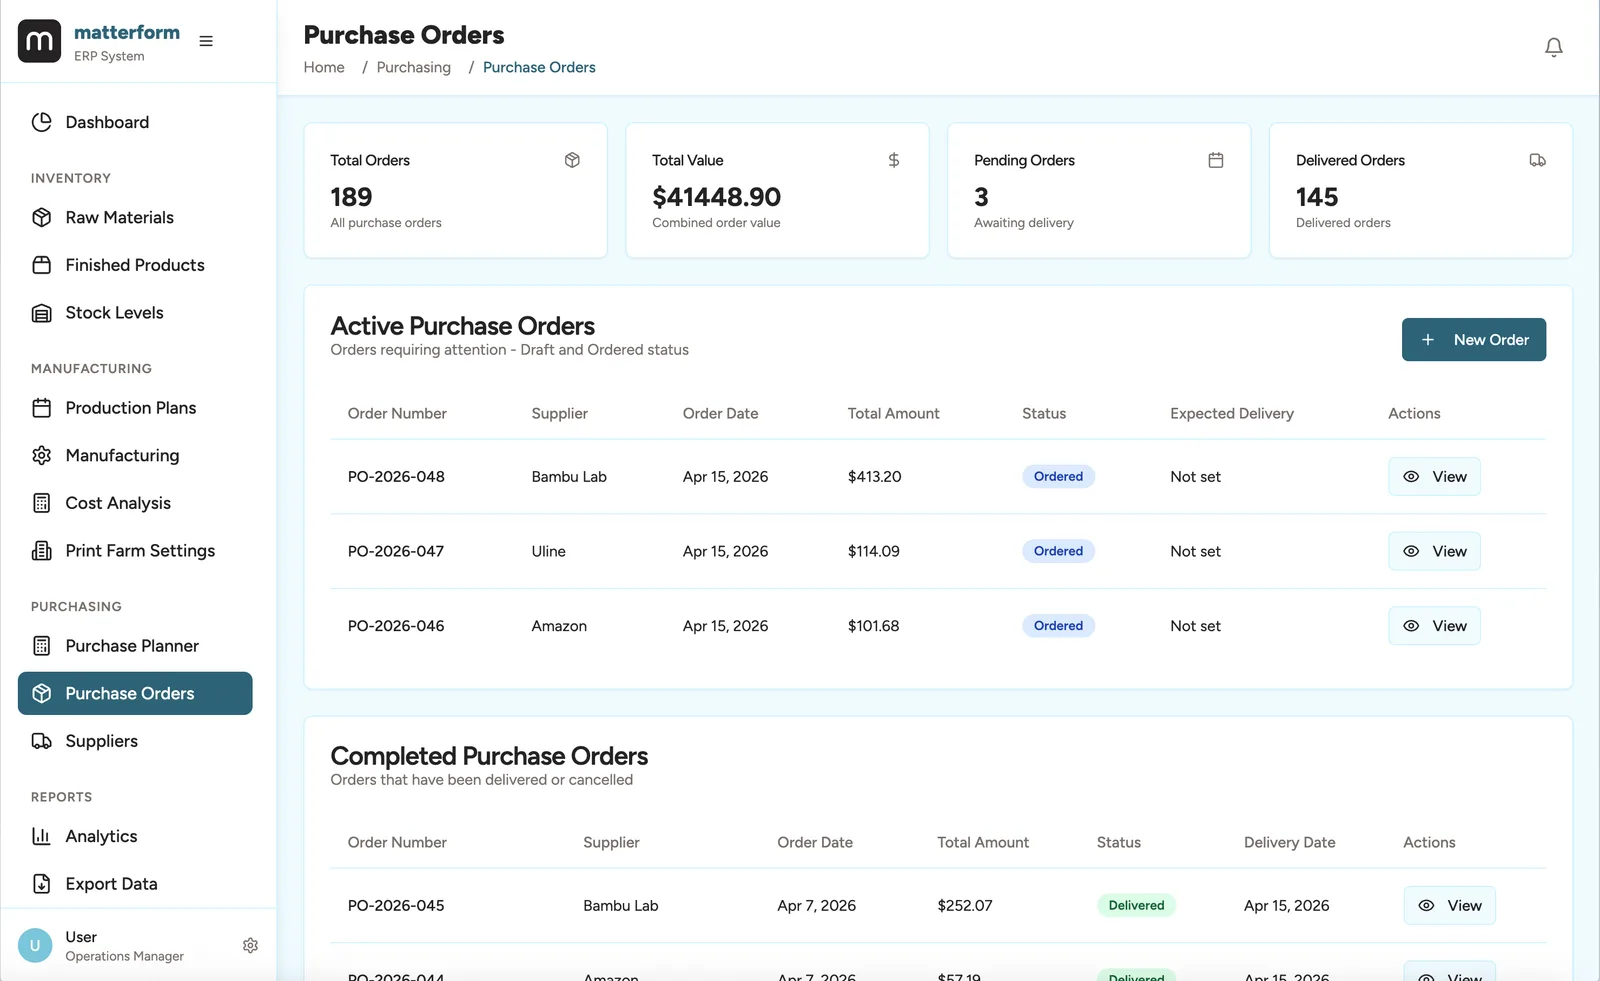
Task: Switch to Purchase Planner
Action: [131, 645]
